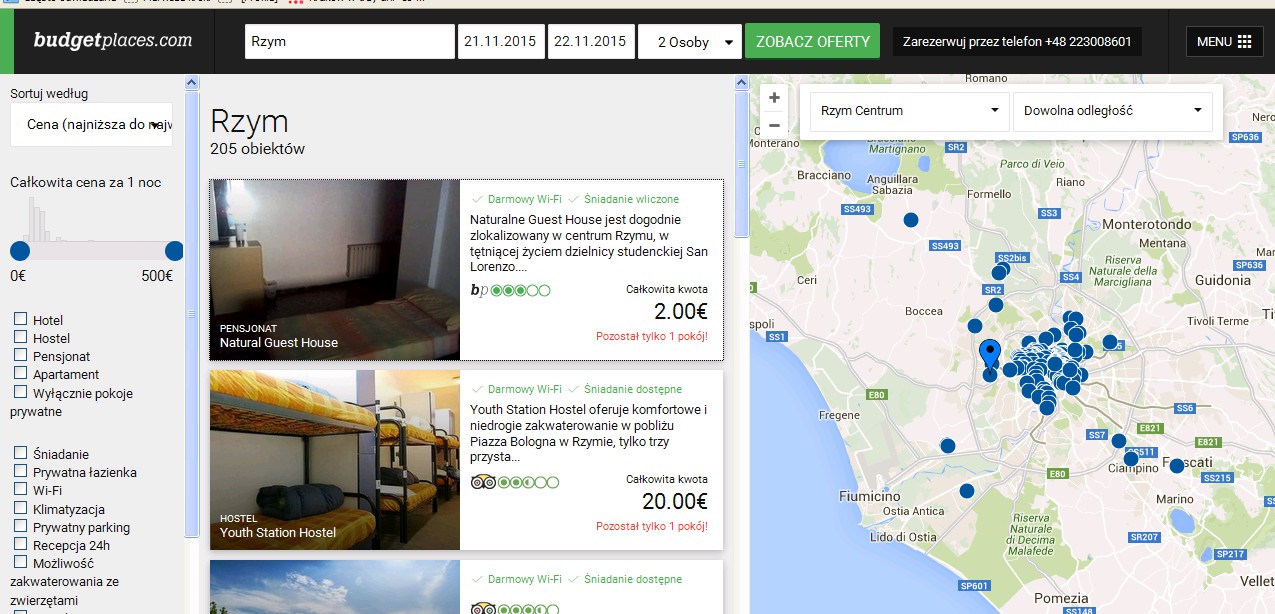Click bp rating of Natural Guest House
Viewport: 1275px width, 614px height.
510,291
